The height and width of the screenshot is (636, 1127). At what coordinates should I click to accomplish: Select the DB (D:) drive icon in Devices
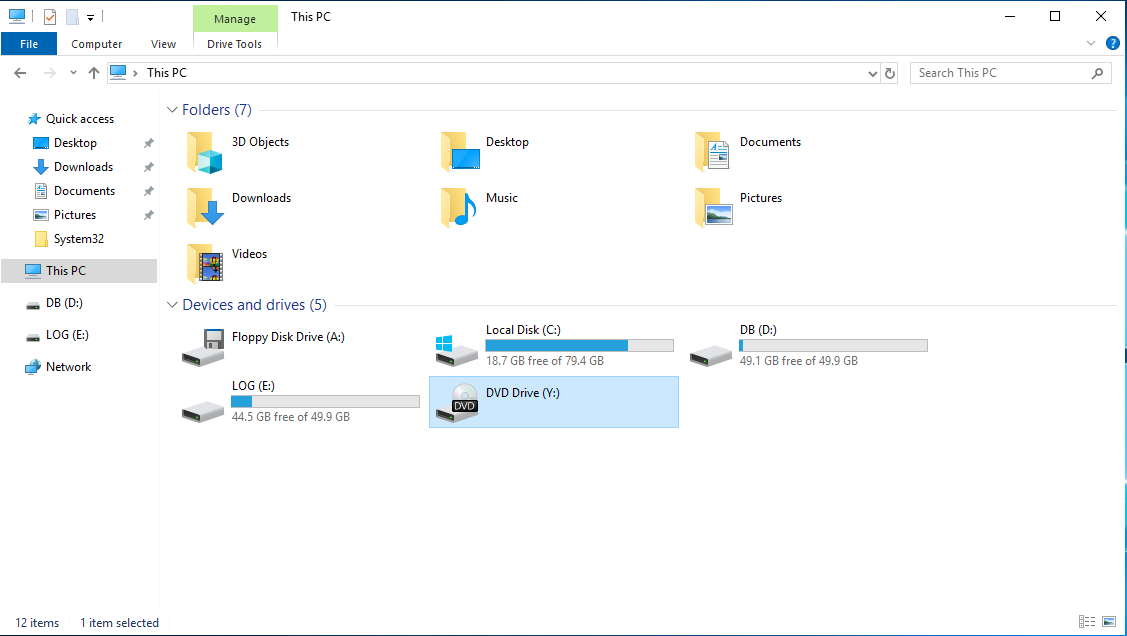click(x=711, y=355)
